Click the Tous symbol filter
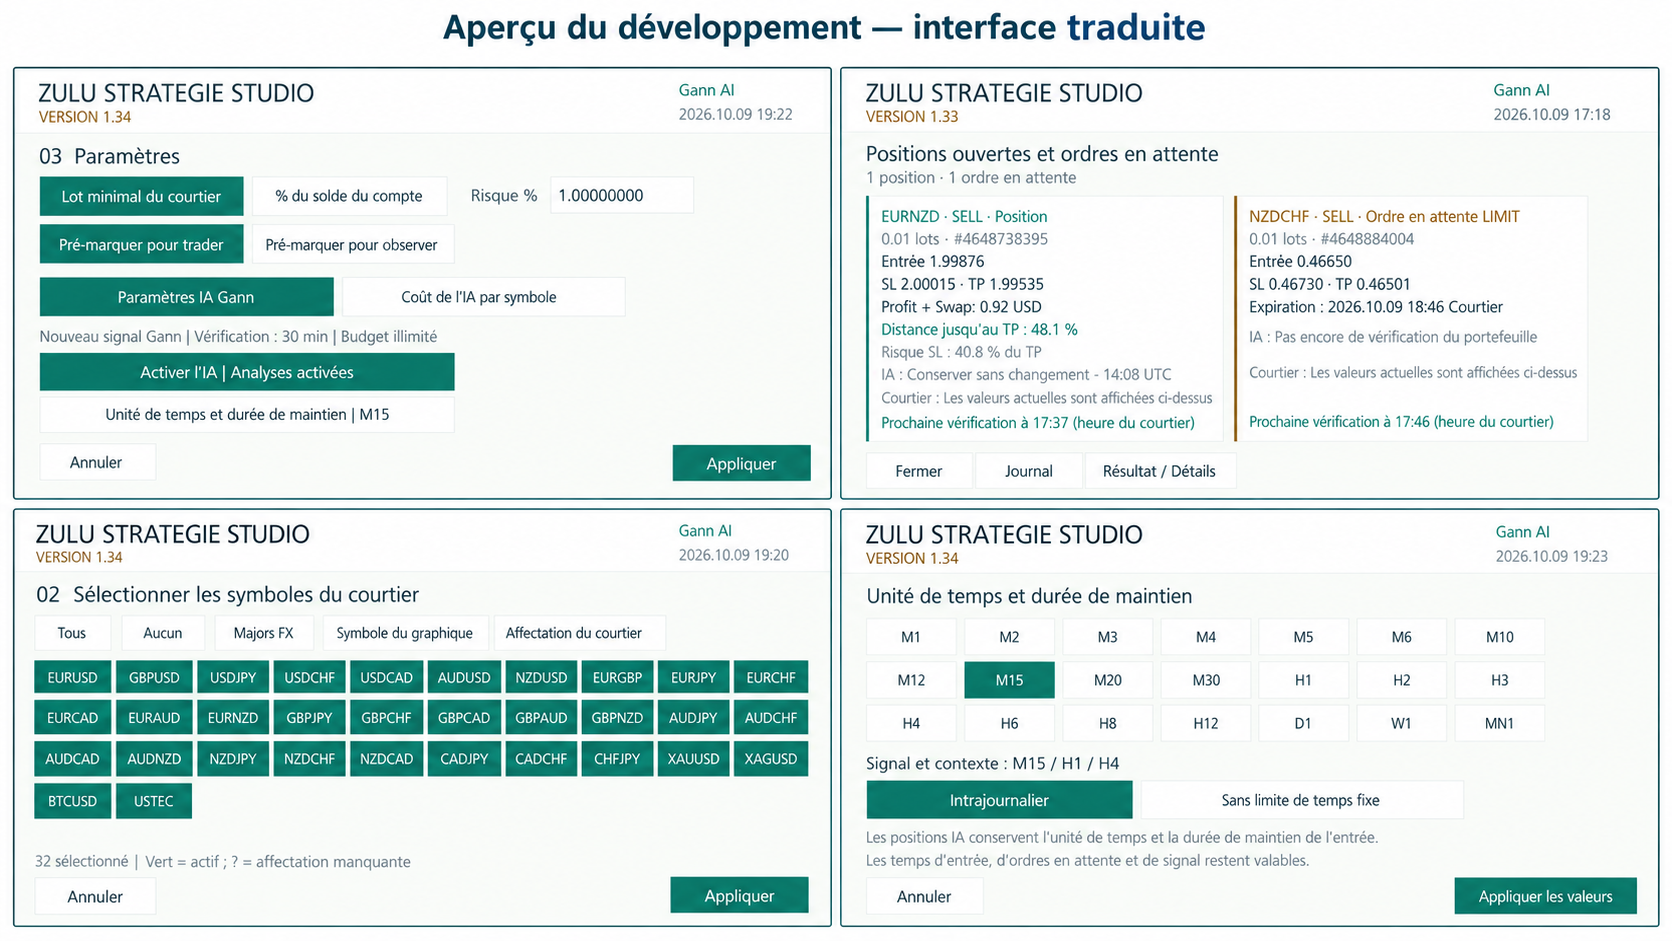Image resolution: width=1672 pixels, height=941 pixels. (x=72, y=633)
